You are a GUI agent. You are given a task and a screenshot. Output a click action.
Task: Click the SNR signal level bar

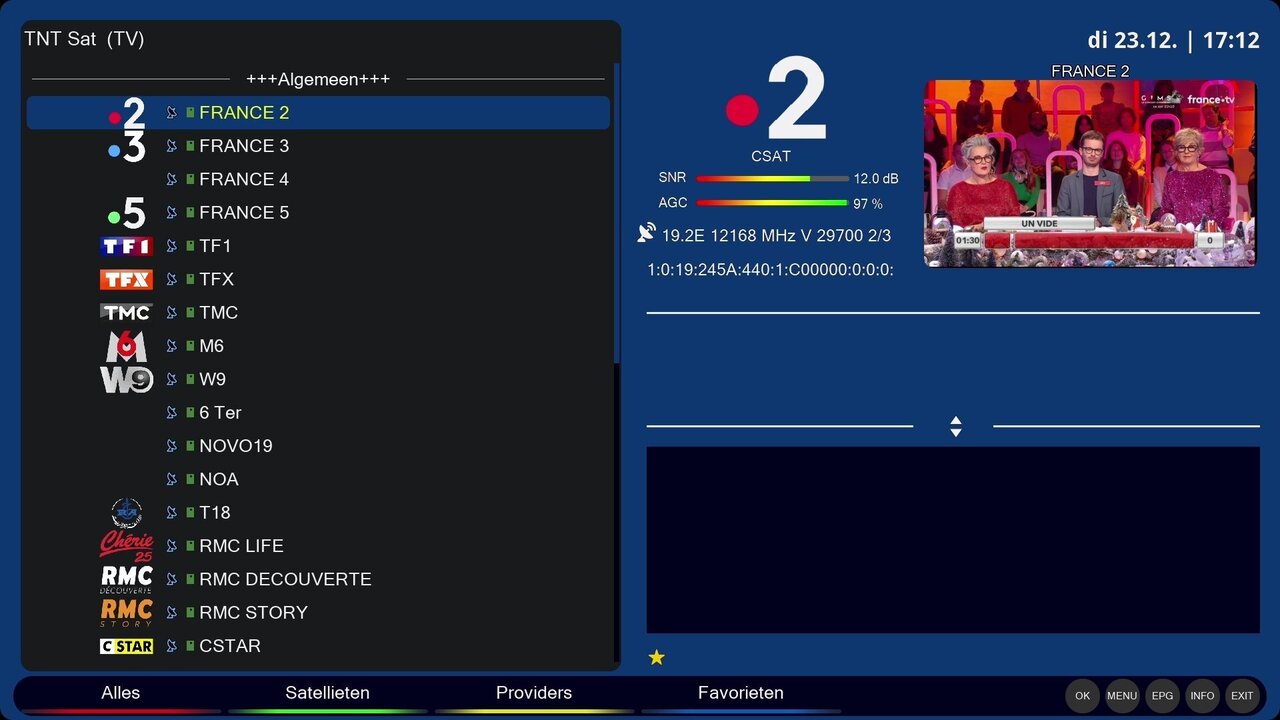[772, 179]
